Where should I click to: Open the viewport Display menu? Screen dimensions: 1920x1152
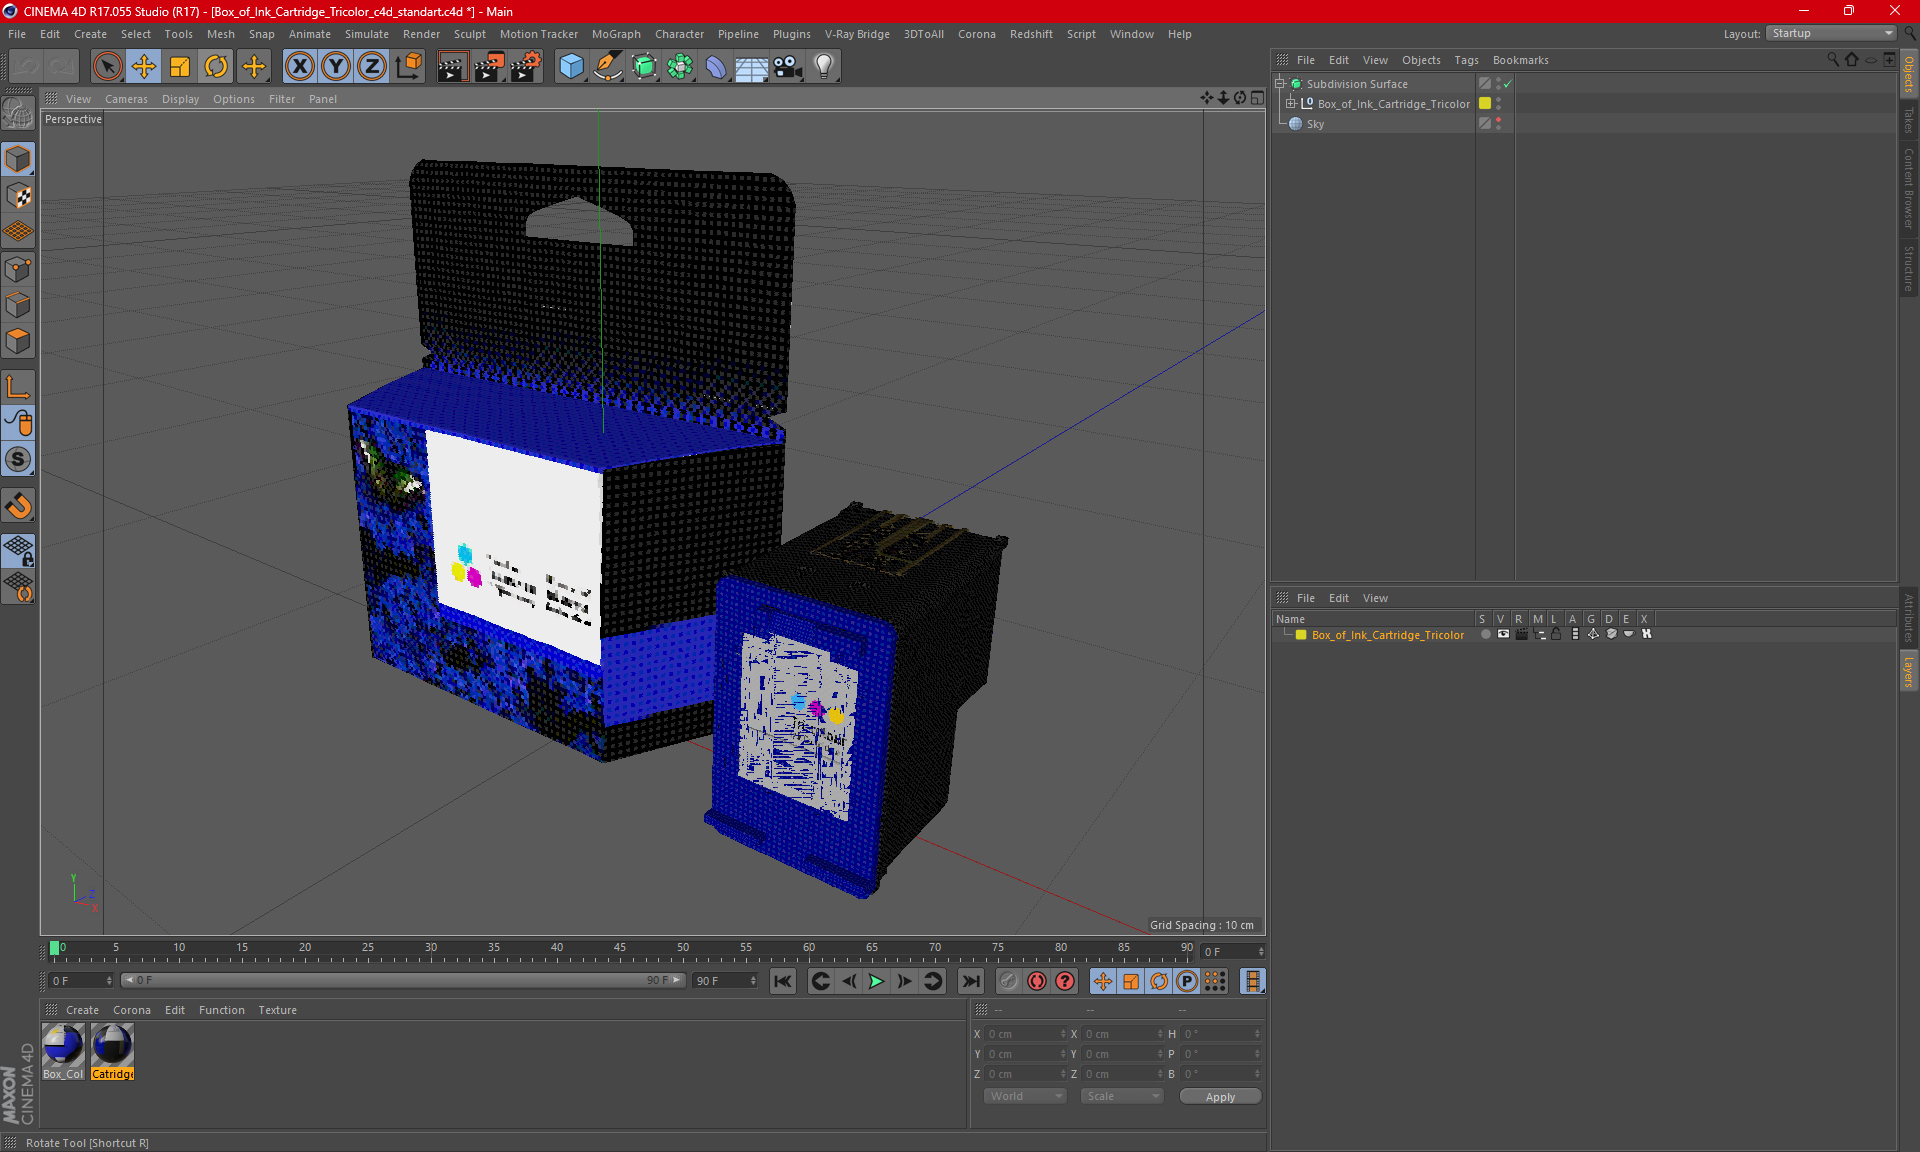180,99
